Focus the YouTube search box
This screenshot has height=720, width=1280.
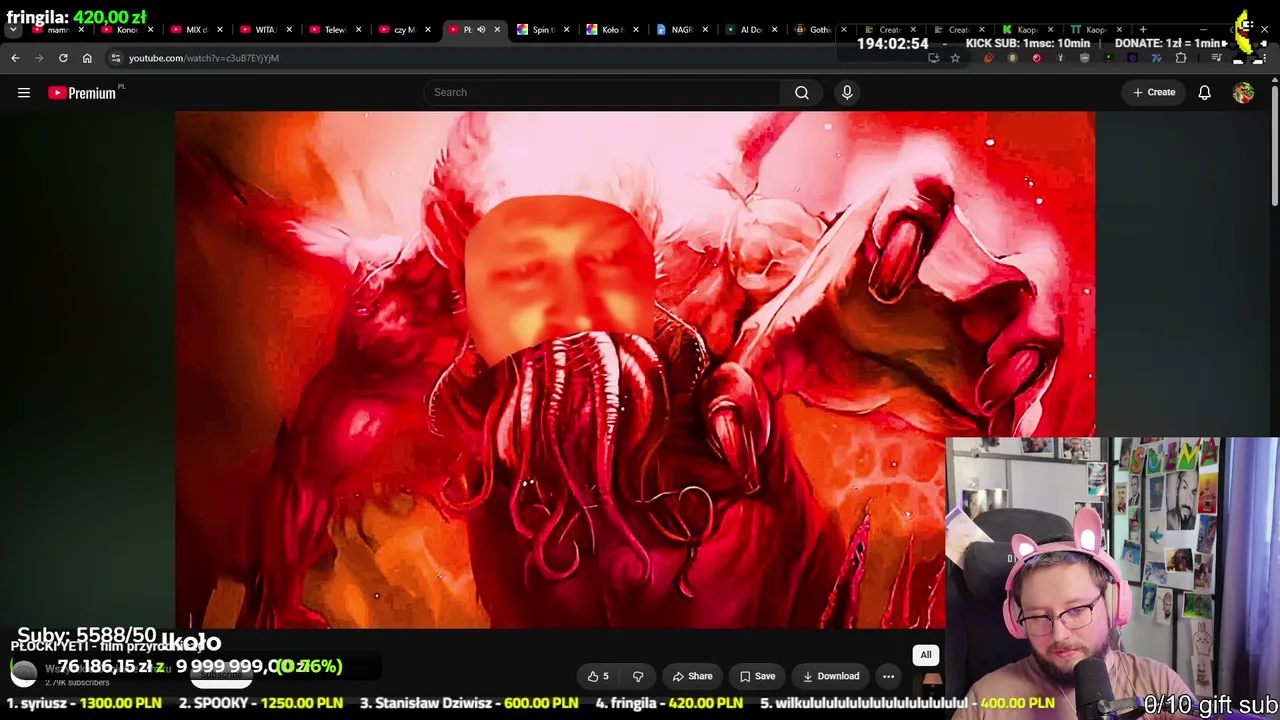pyautogui.click(x=603, y=93)
